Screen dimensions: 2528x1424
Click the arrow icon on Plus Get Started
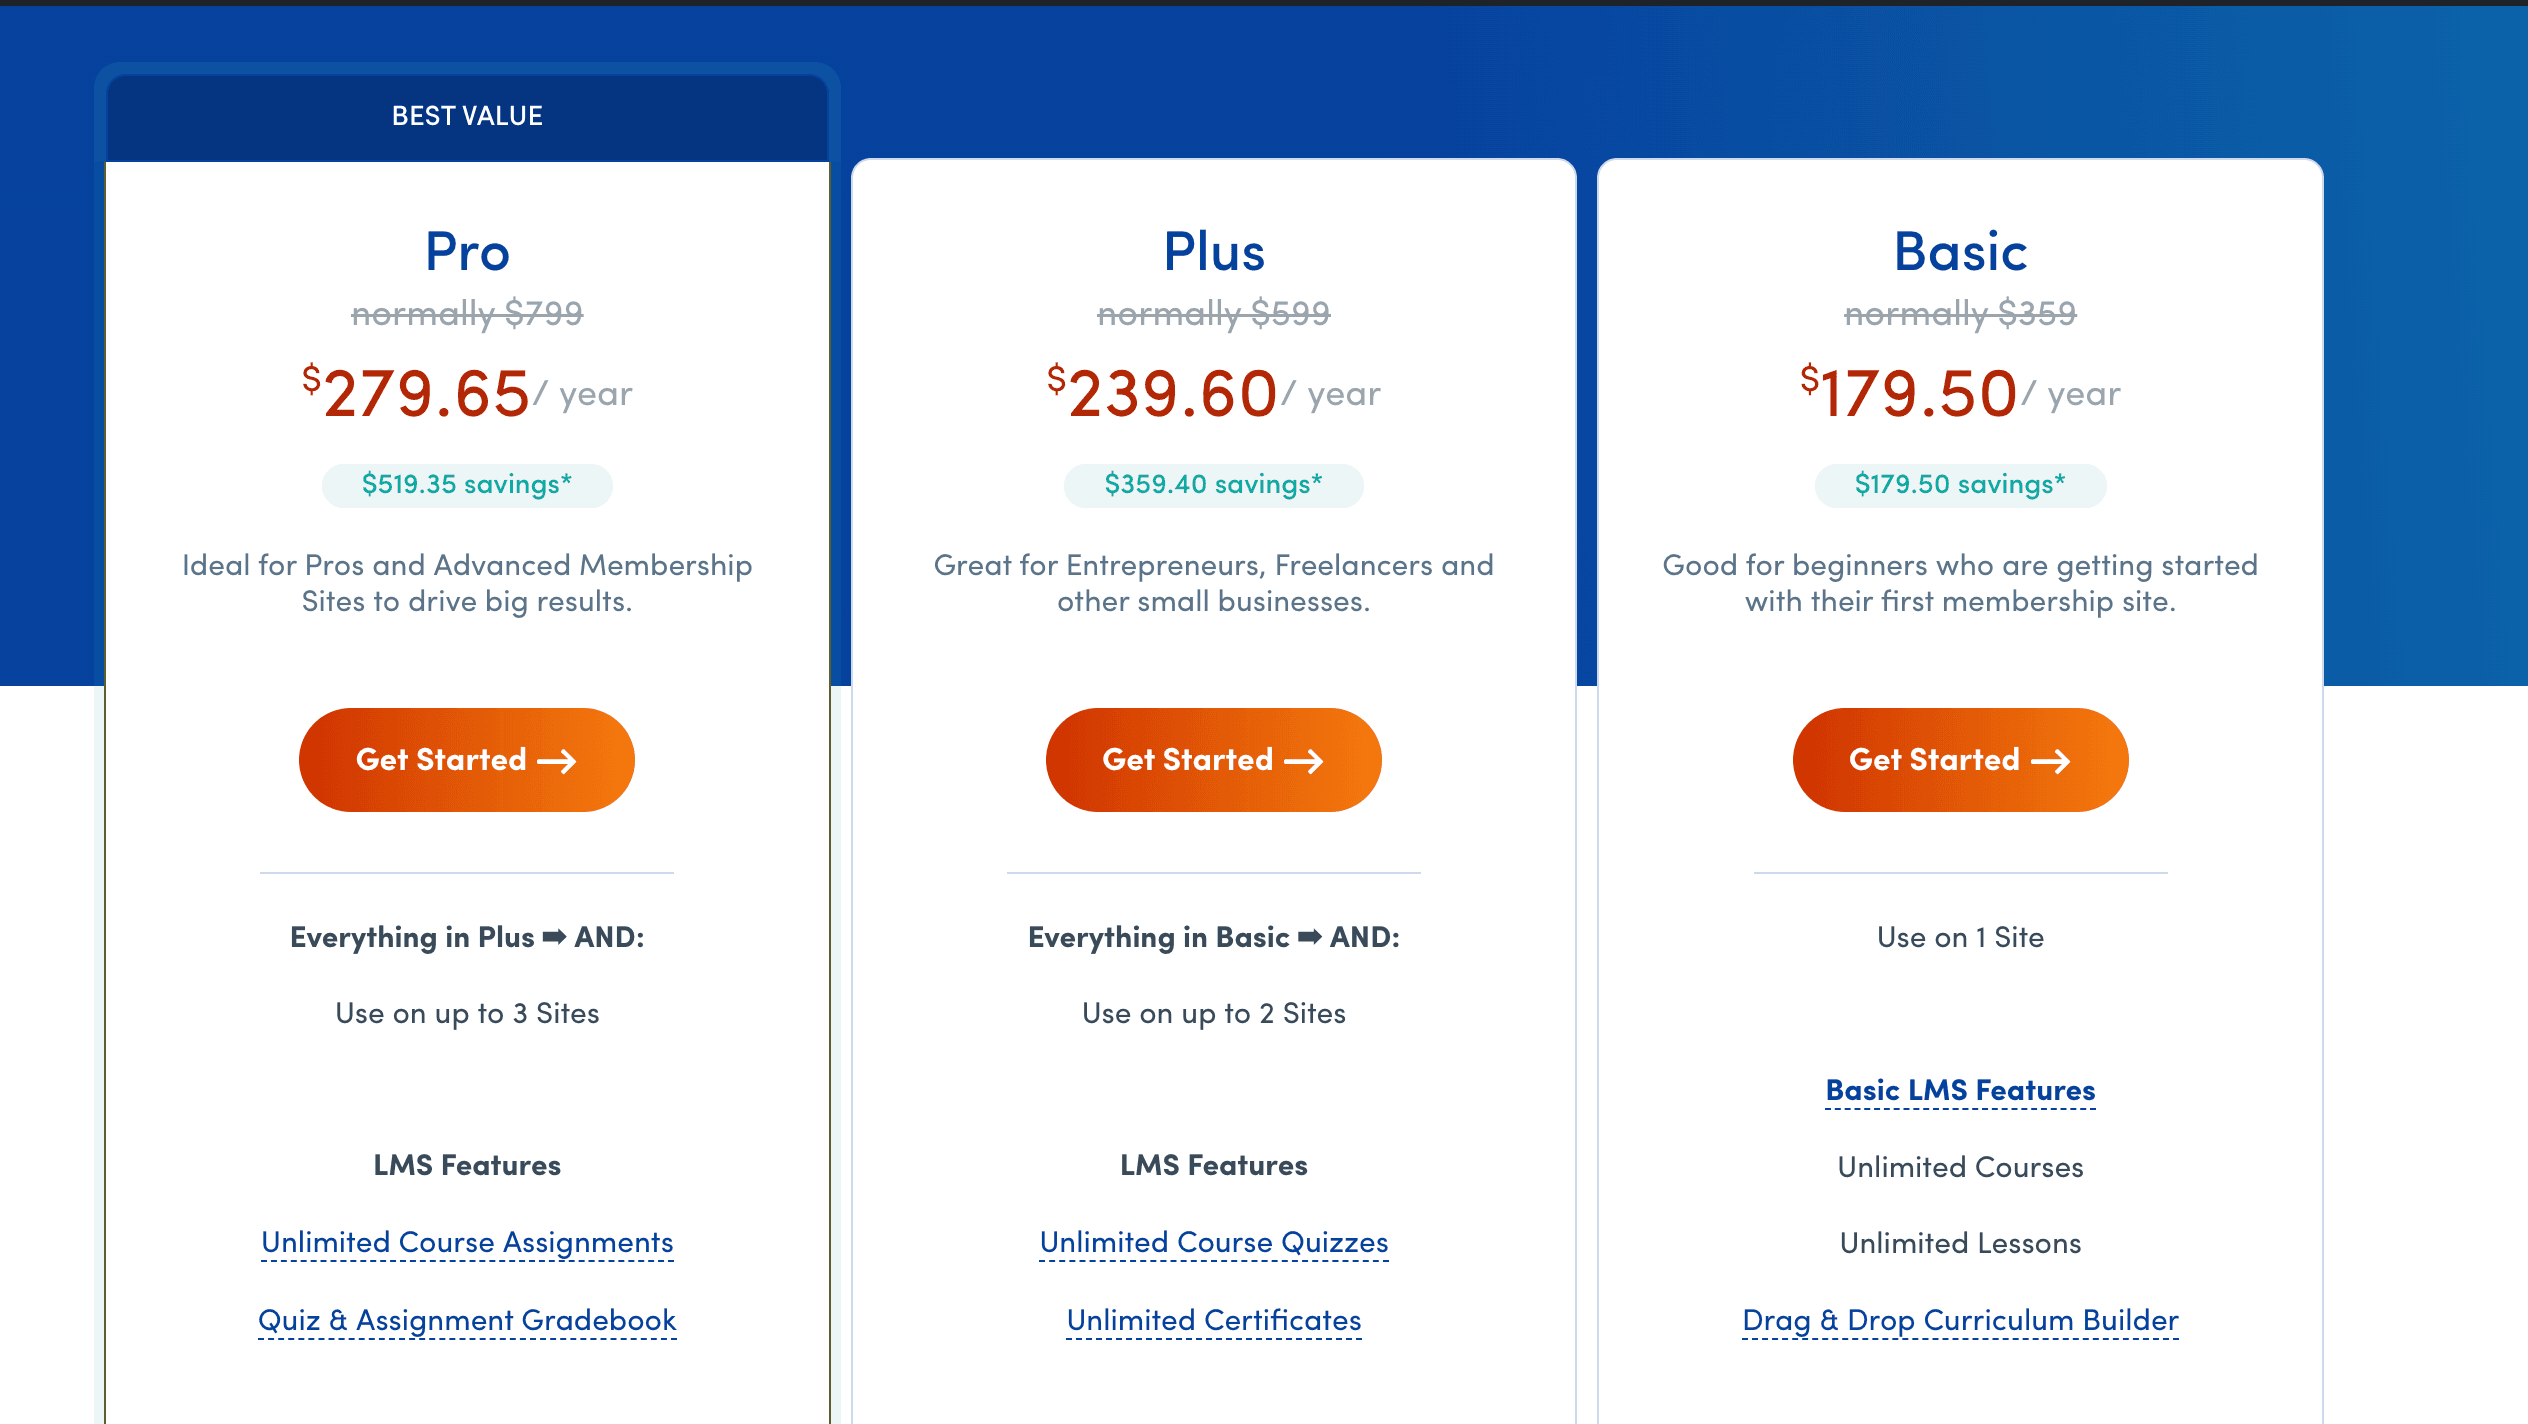coord(1304,762)
